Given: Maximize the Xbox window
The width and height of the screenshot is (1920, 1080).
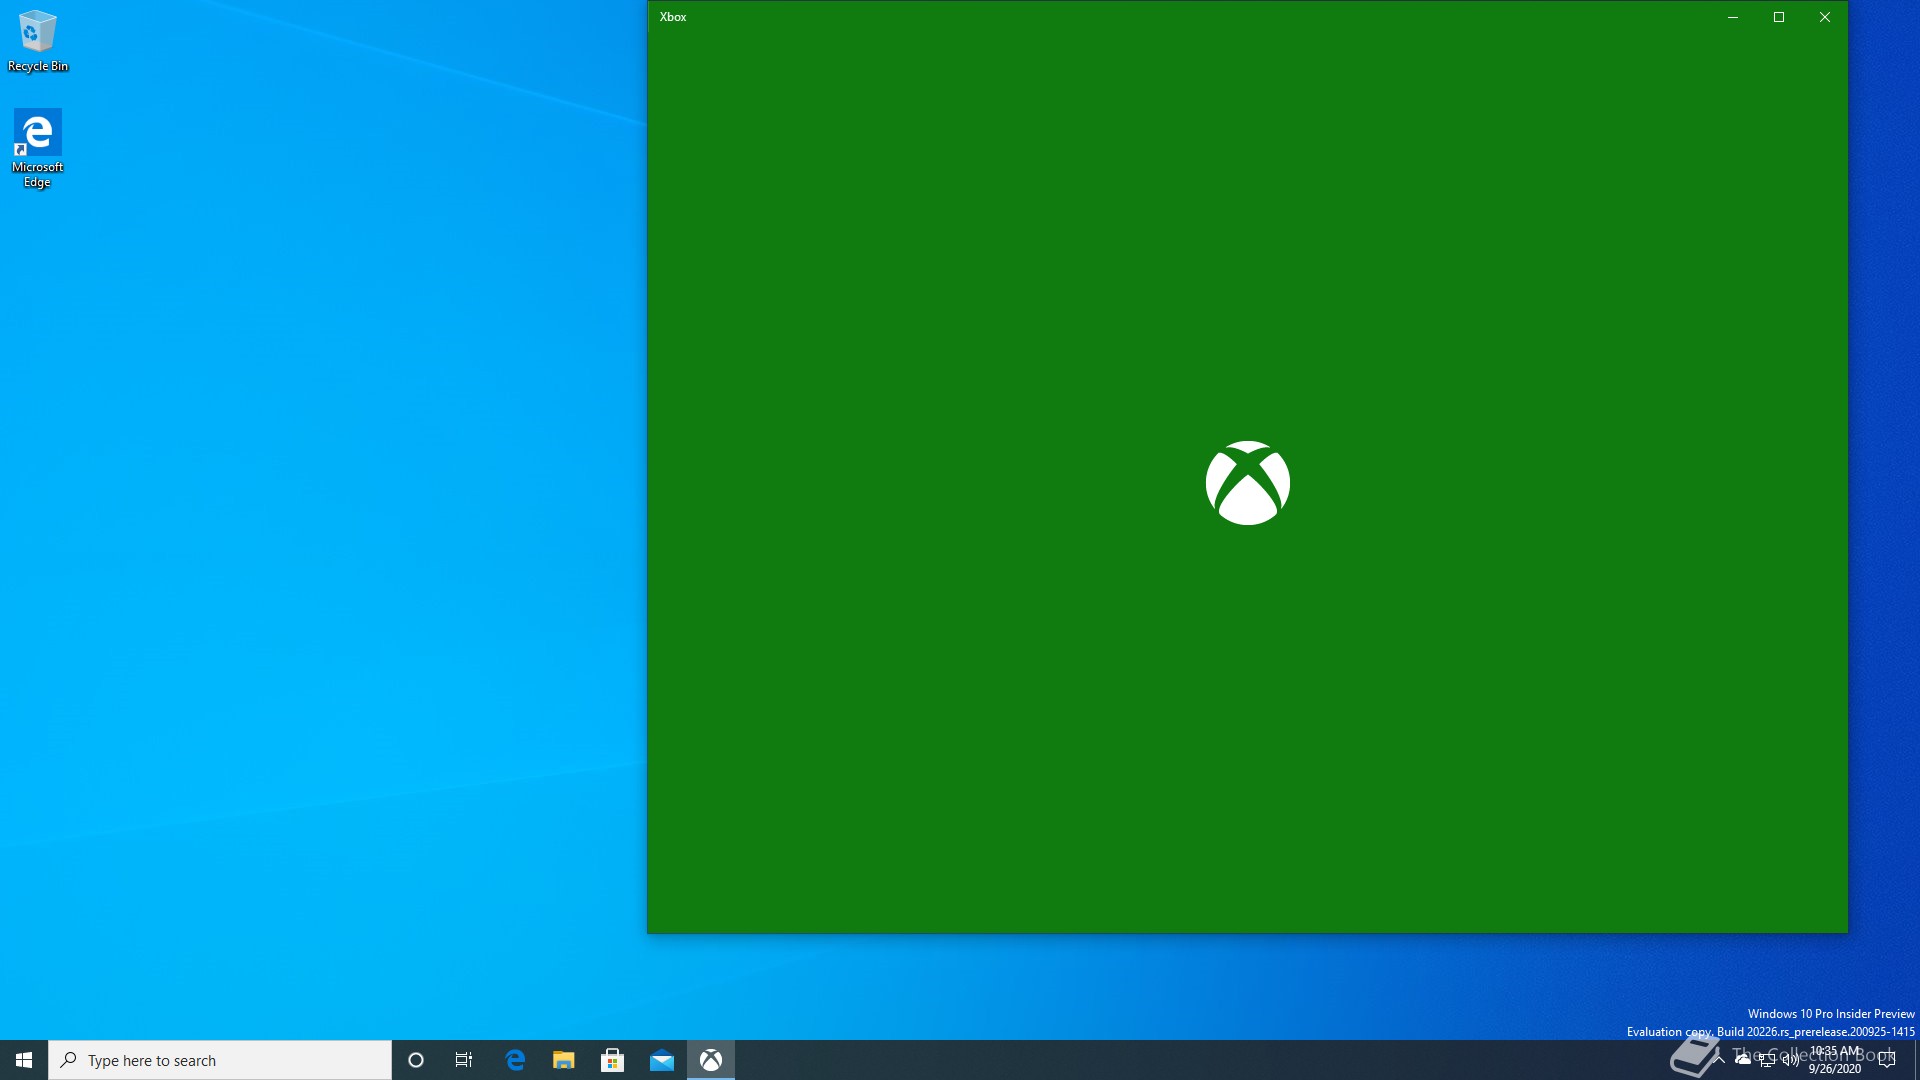Looking at the screenshot, I should tap(1779, 17).
